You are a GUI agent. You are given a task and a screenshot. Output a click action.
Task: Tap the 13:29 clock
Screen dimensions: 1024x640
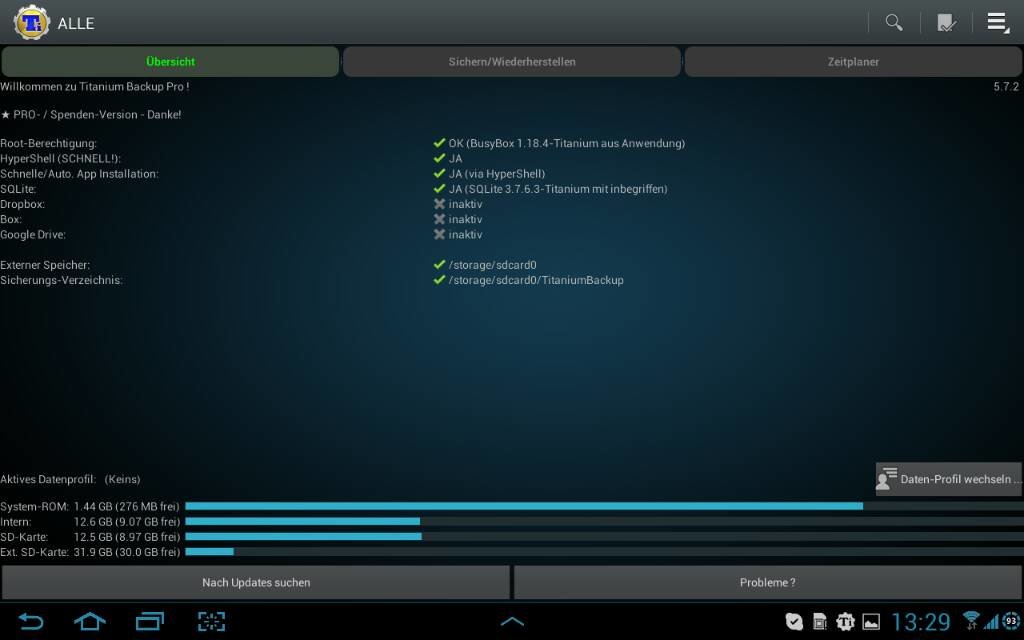921,622
